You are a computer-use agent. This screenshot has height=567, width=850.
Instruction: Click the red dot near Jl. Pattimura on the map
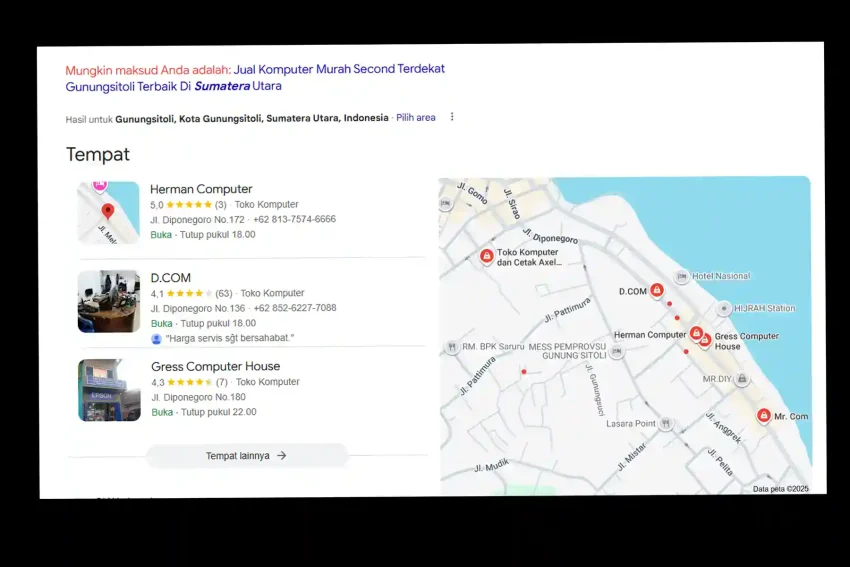524,372
